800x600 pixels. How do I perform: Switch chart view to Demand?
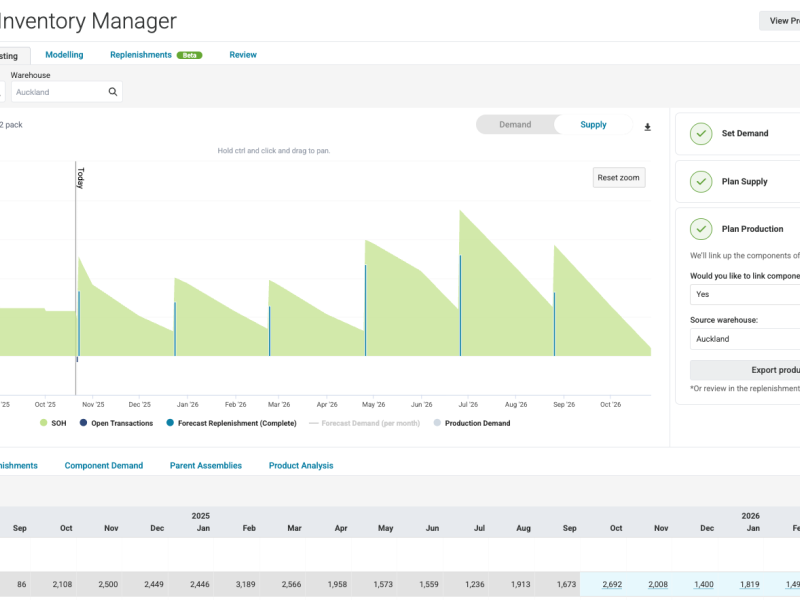(x=515, y=125)
